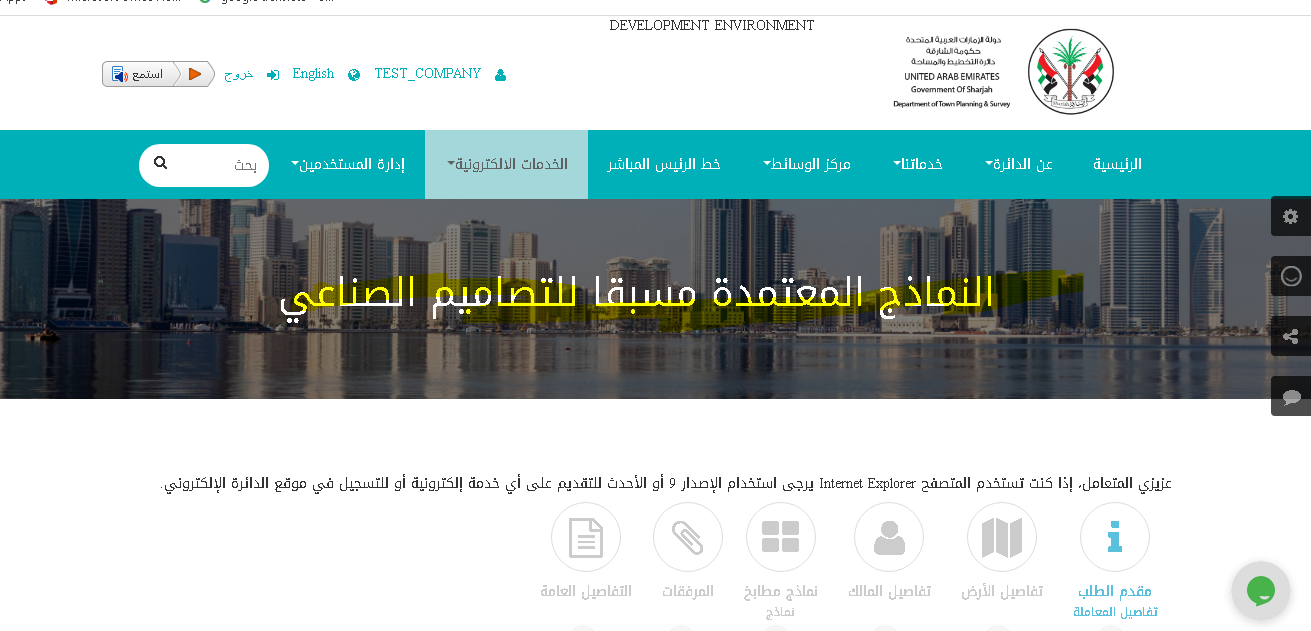
Task: Select the attachments paperclip icon
Action: click(x=688, y=537)
